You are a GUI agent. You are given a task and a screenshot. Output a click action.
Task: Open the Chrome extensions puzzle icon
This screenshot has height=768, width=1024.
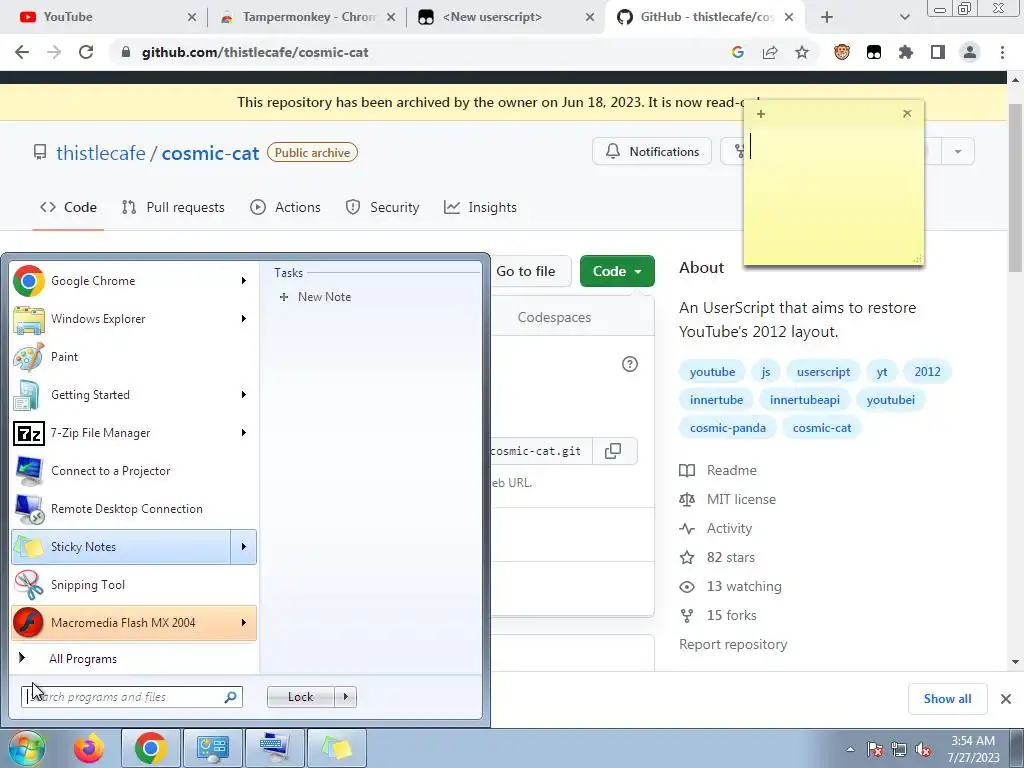[x=905, y=52]
